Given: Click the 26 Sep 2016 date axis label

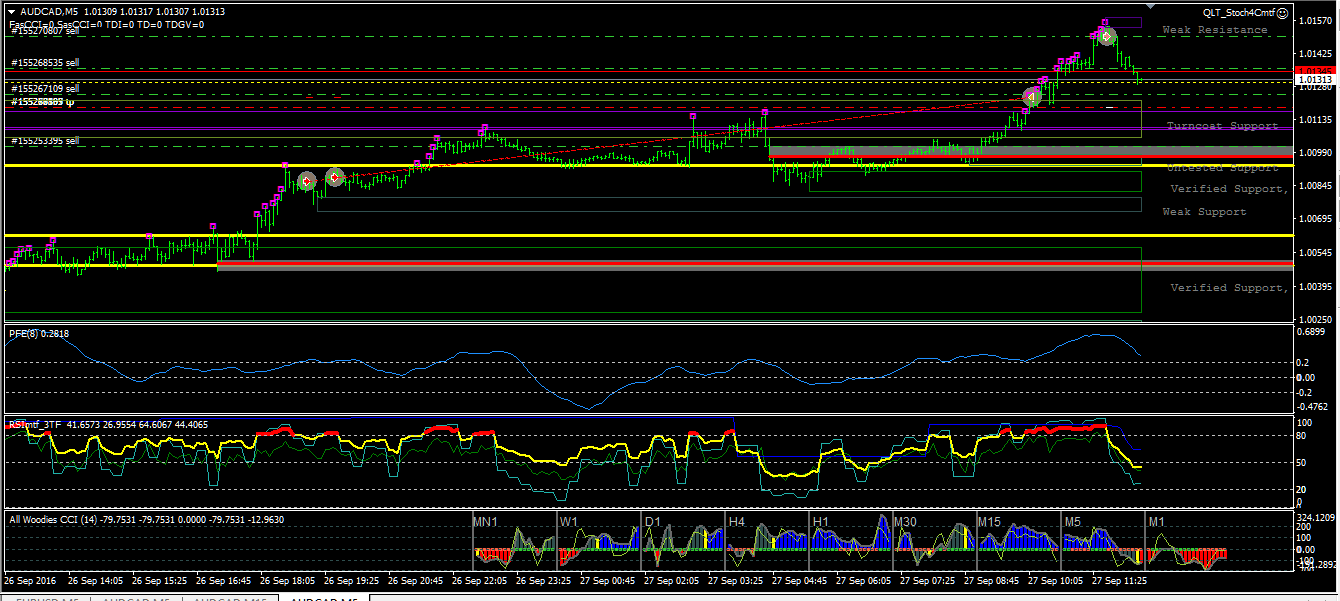Looking at the screenshot, I should point(29,580).
